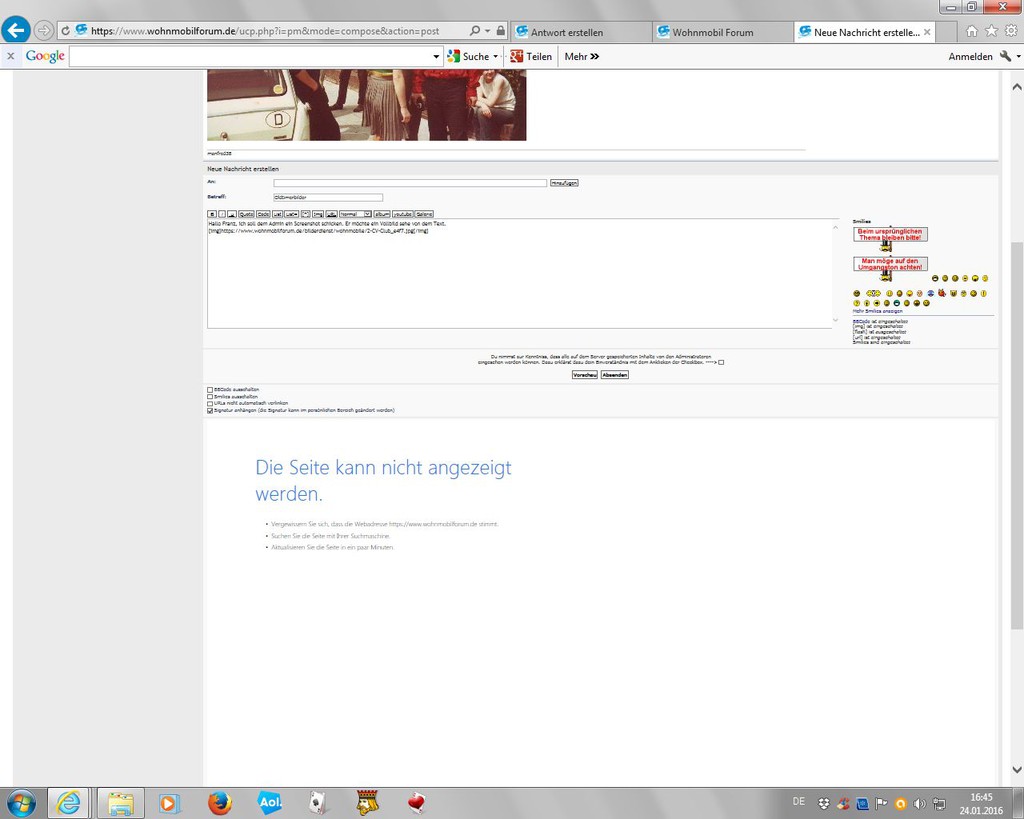Open the king card game taskbar icon
Screen dimensions: 1024x819
[x=368, y=803]
